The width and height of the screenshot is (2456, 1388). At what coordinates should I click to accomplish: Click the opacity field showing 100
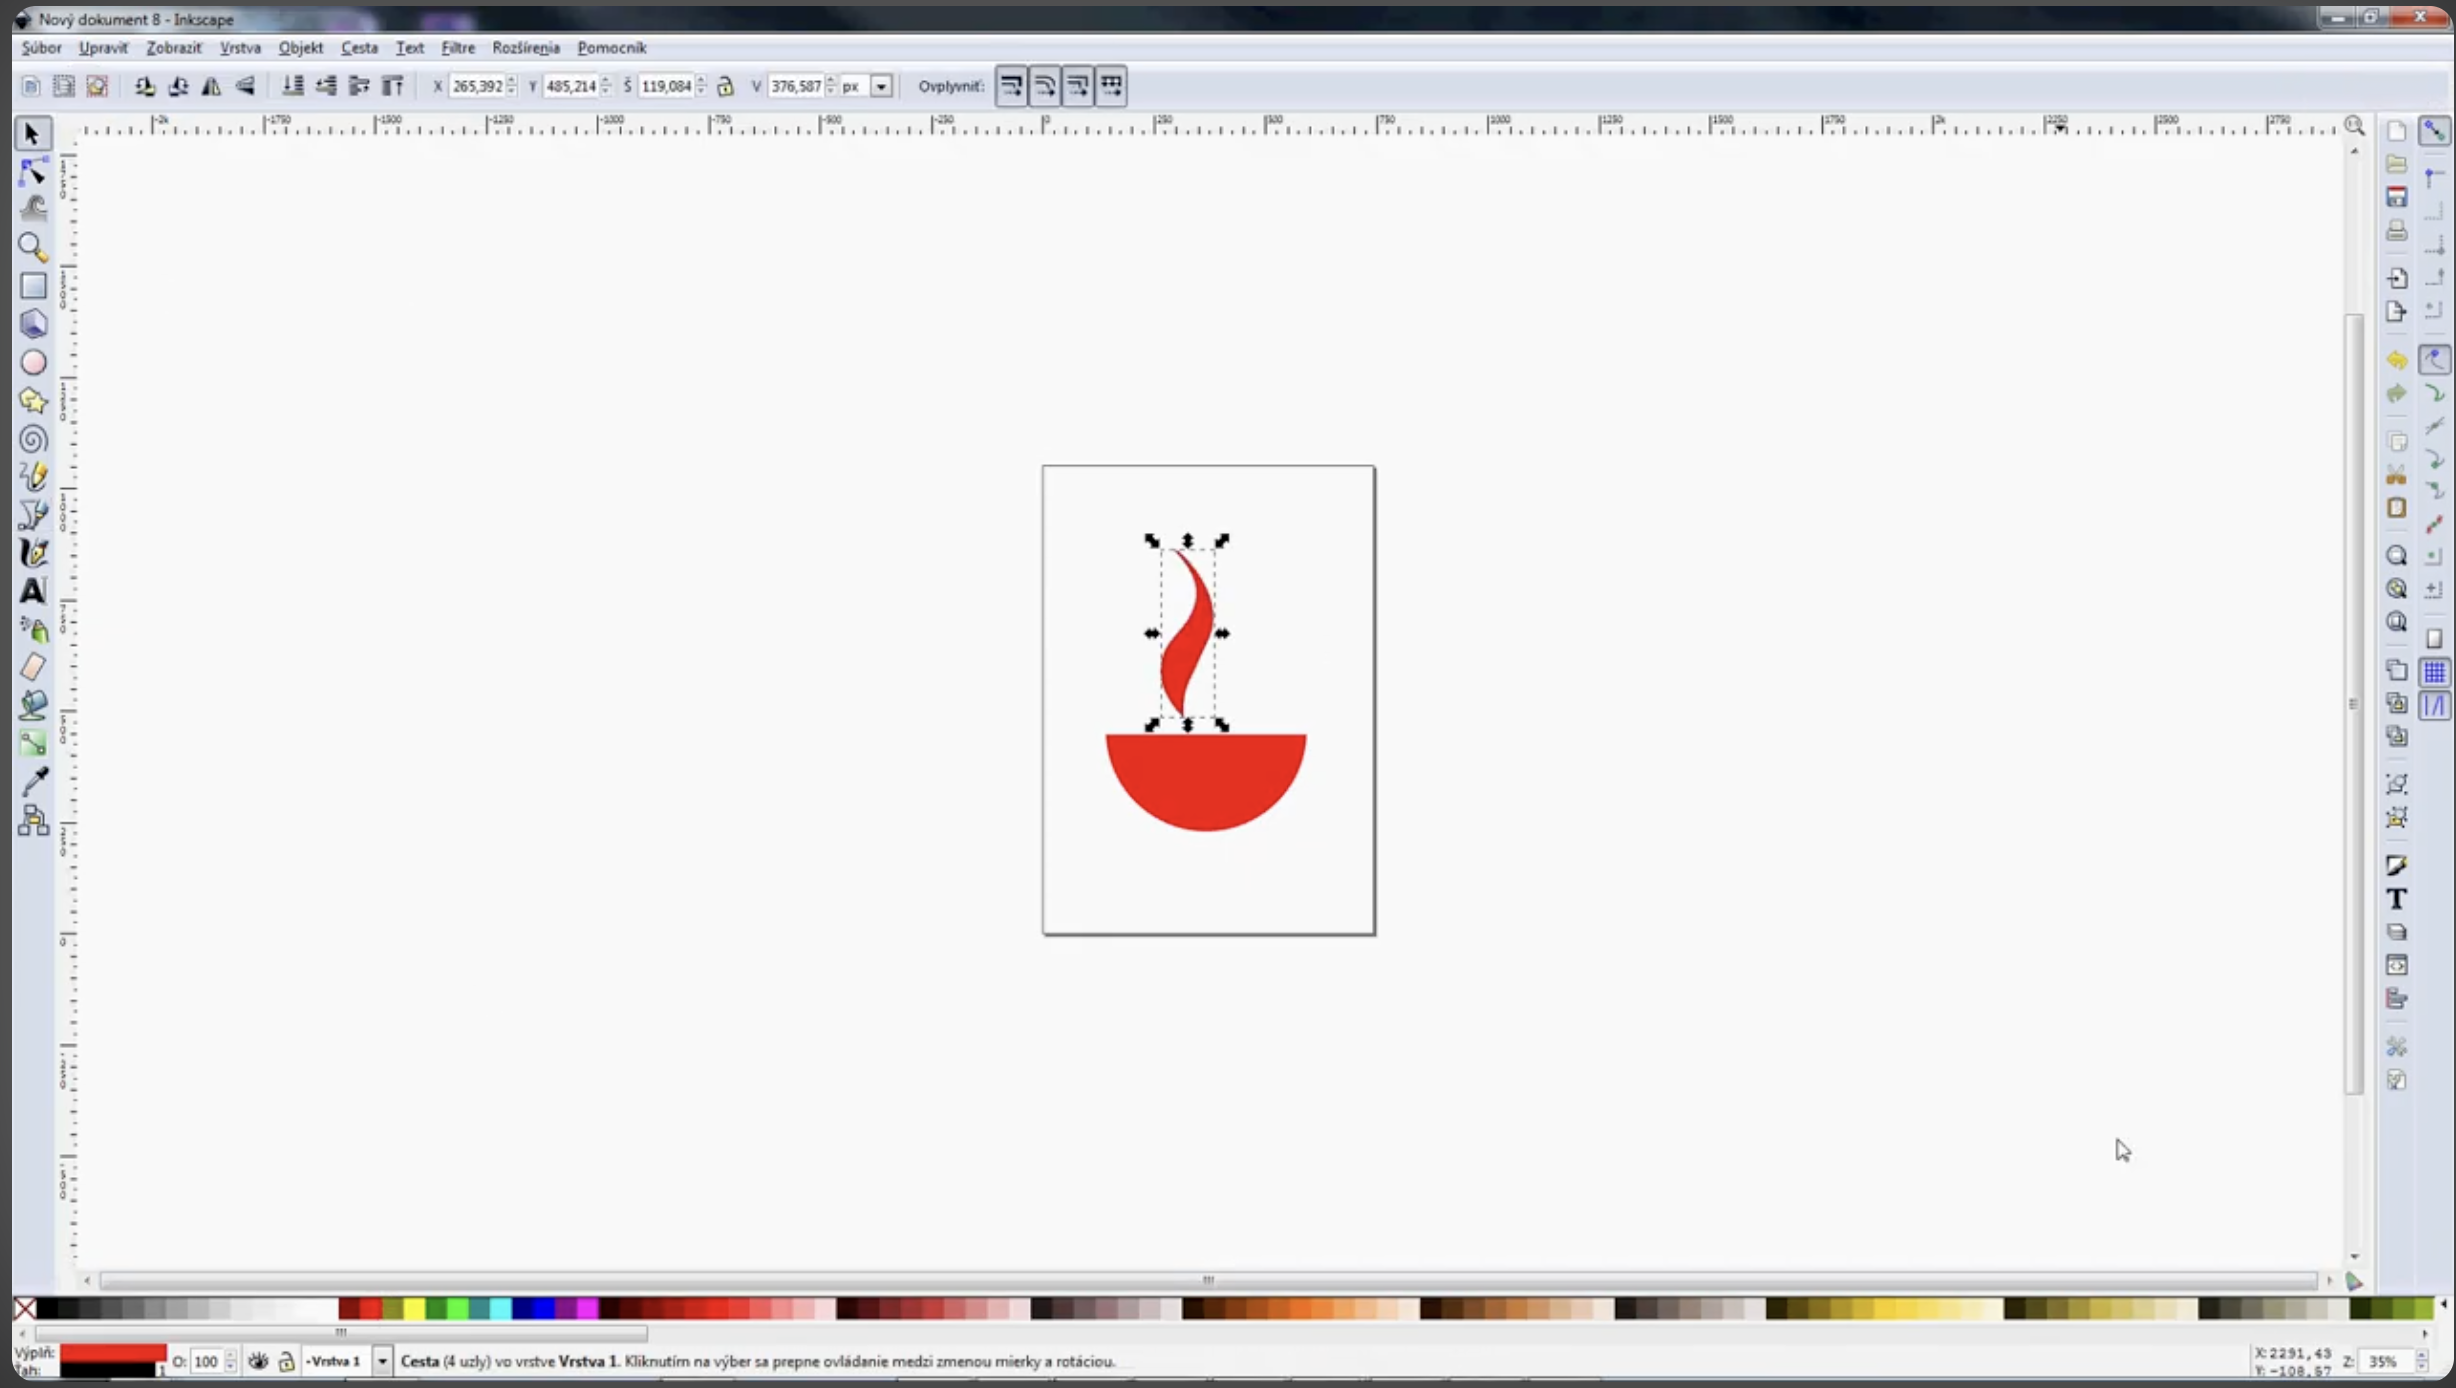[206, 1361]
